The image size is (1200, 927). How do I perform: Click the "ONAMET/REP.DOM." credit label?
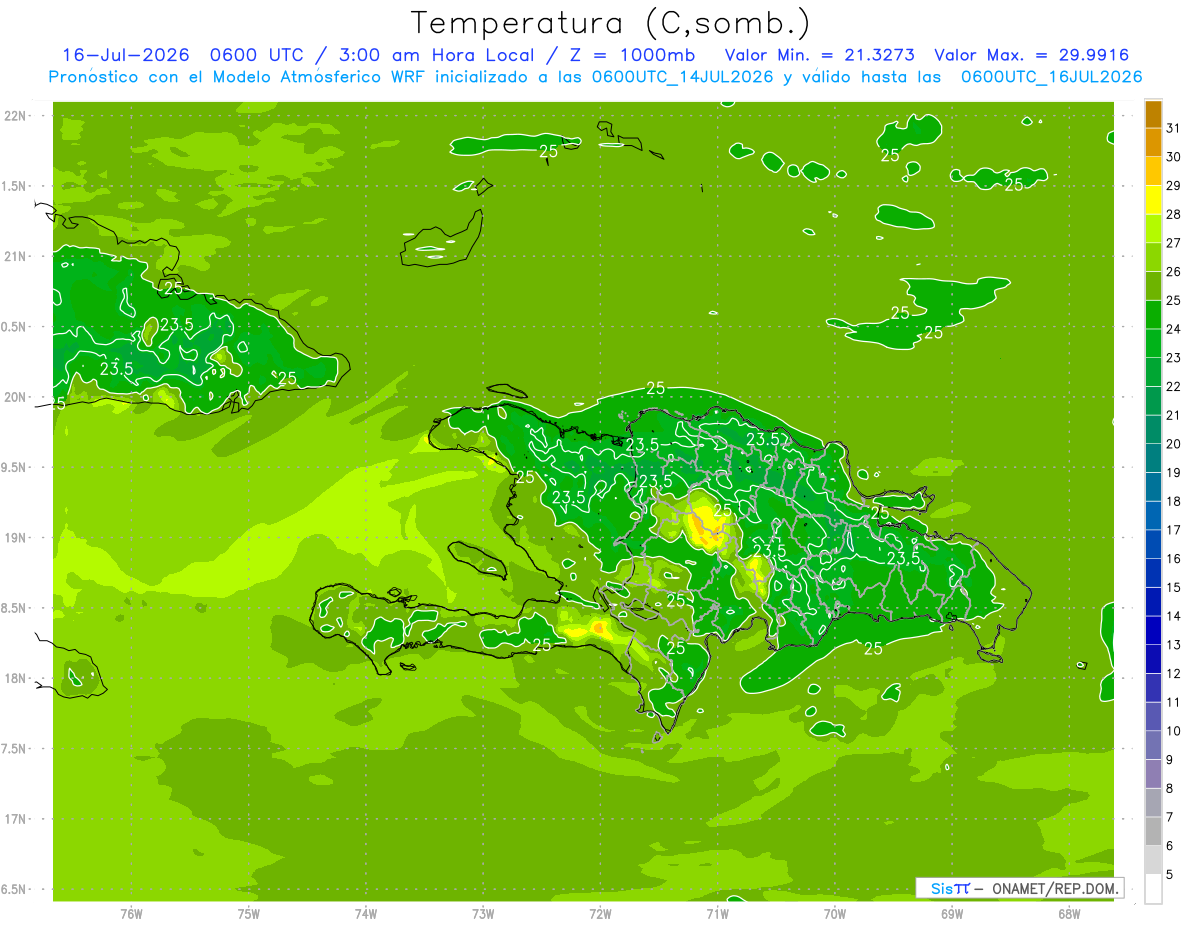1056,888
